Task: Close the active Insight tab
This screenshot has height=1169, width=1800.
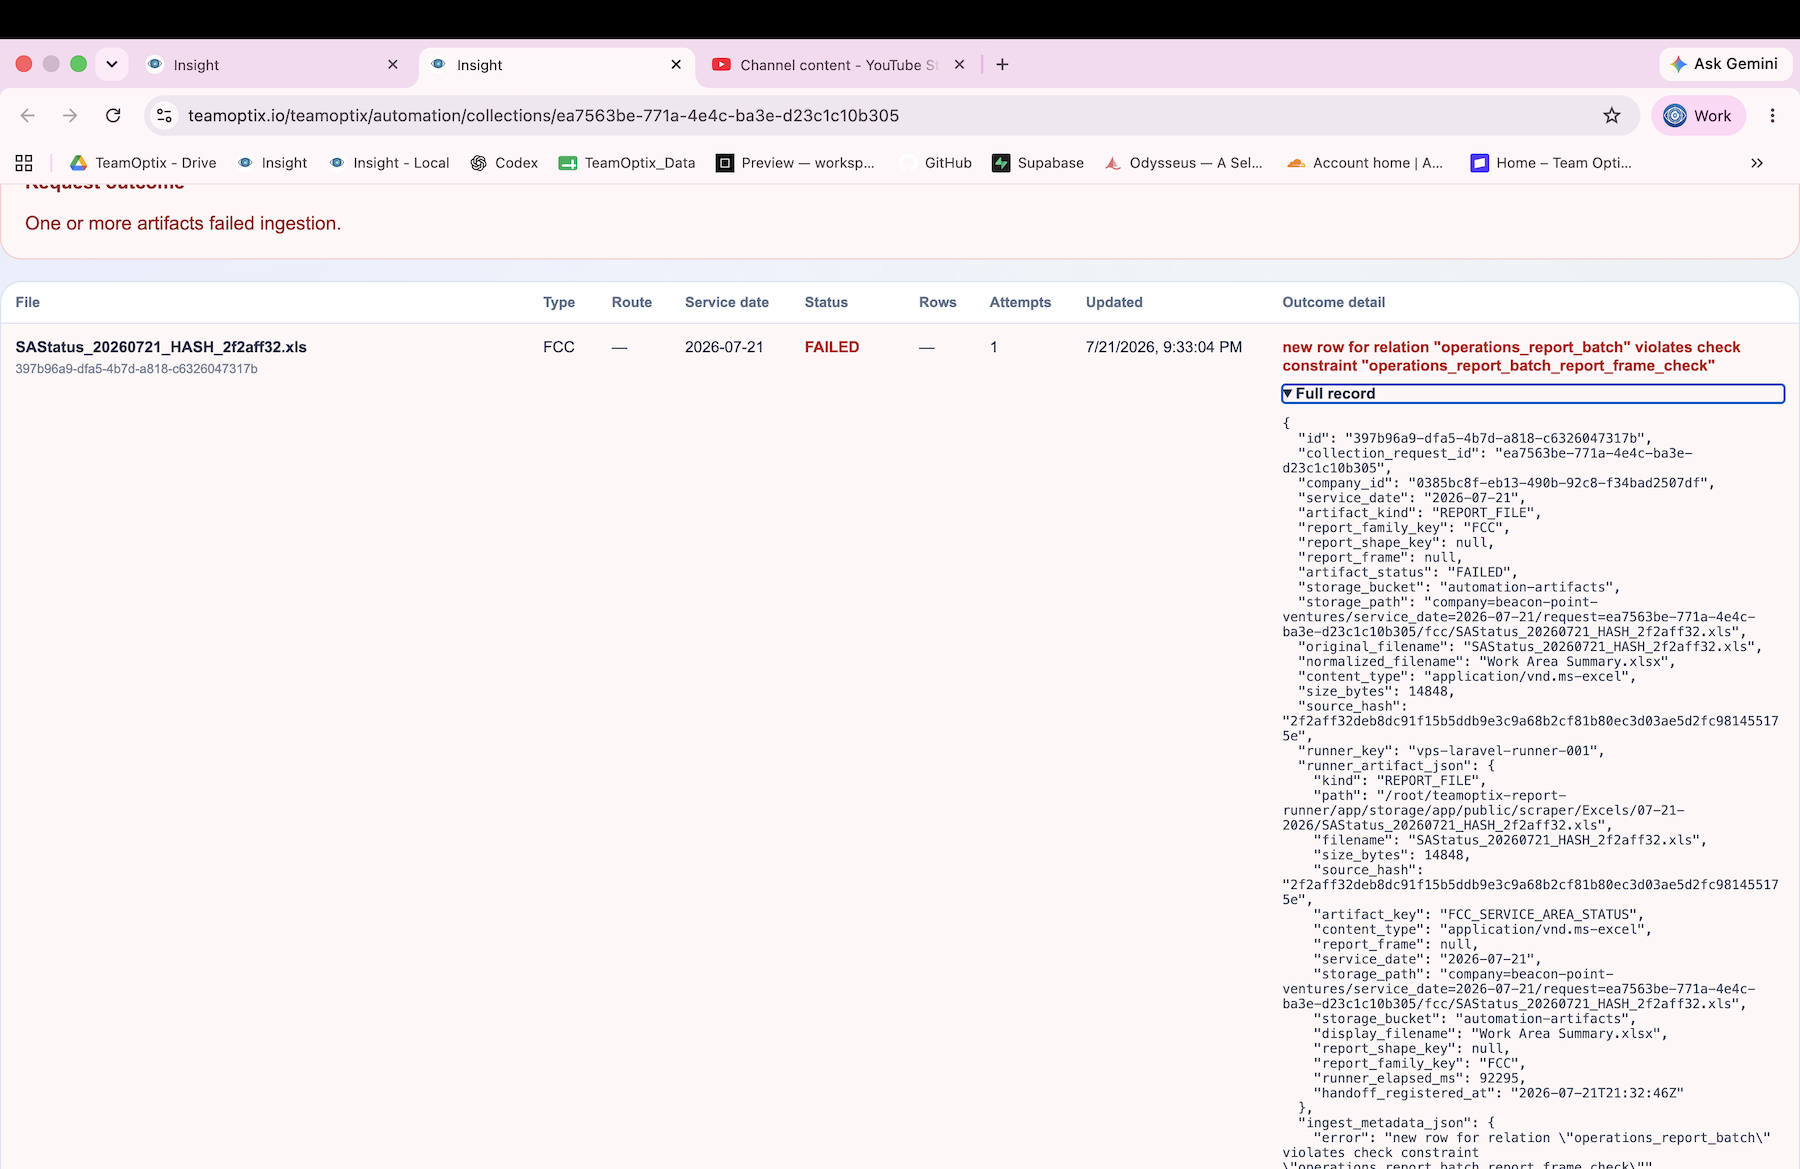Action: pyautogui.click(x=676, y=65)
